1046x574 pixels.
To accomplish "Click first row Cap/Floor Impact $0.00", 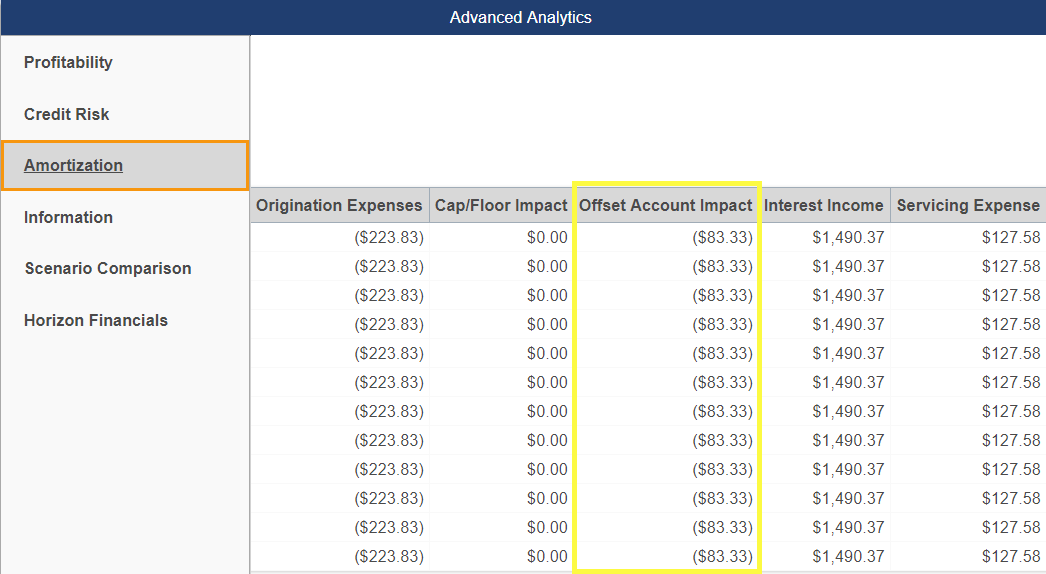I will pyautogui.click(x=547, y=237).
